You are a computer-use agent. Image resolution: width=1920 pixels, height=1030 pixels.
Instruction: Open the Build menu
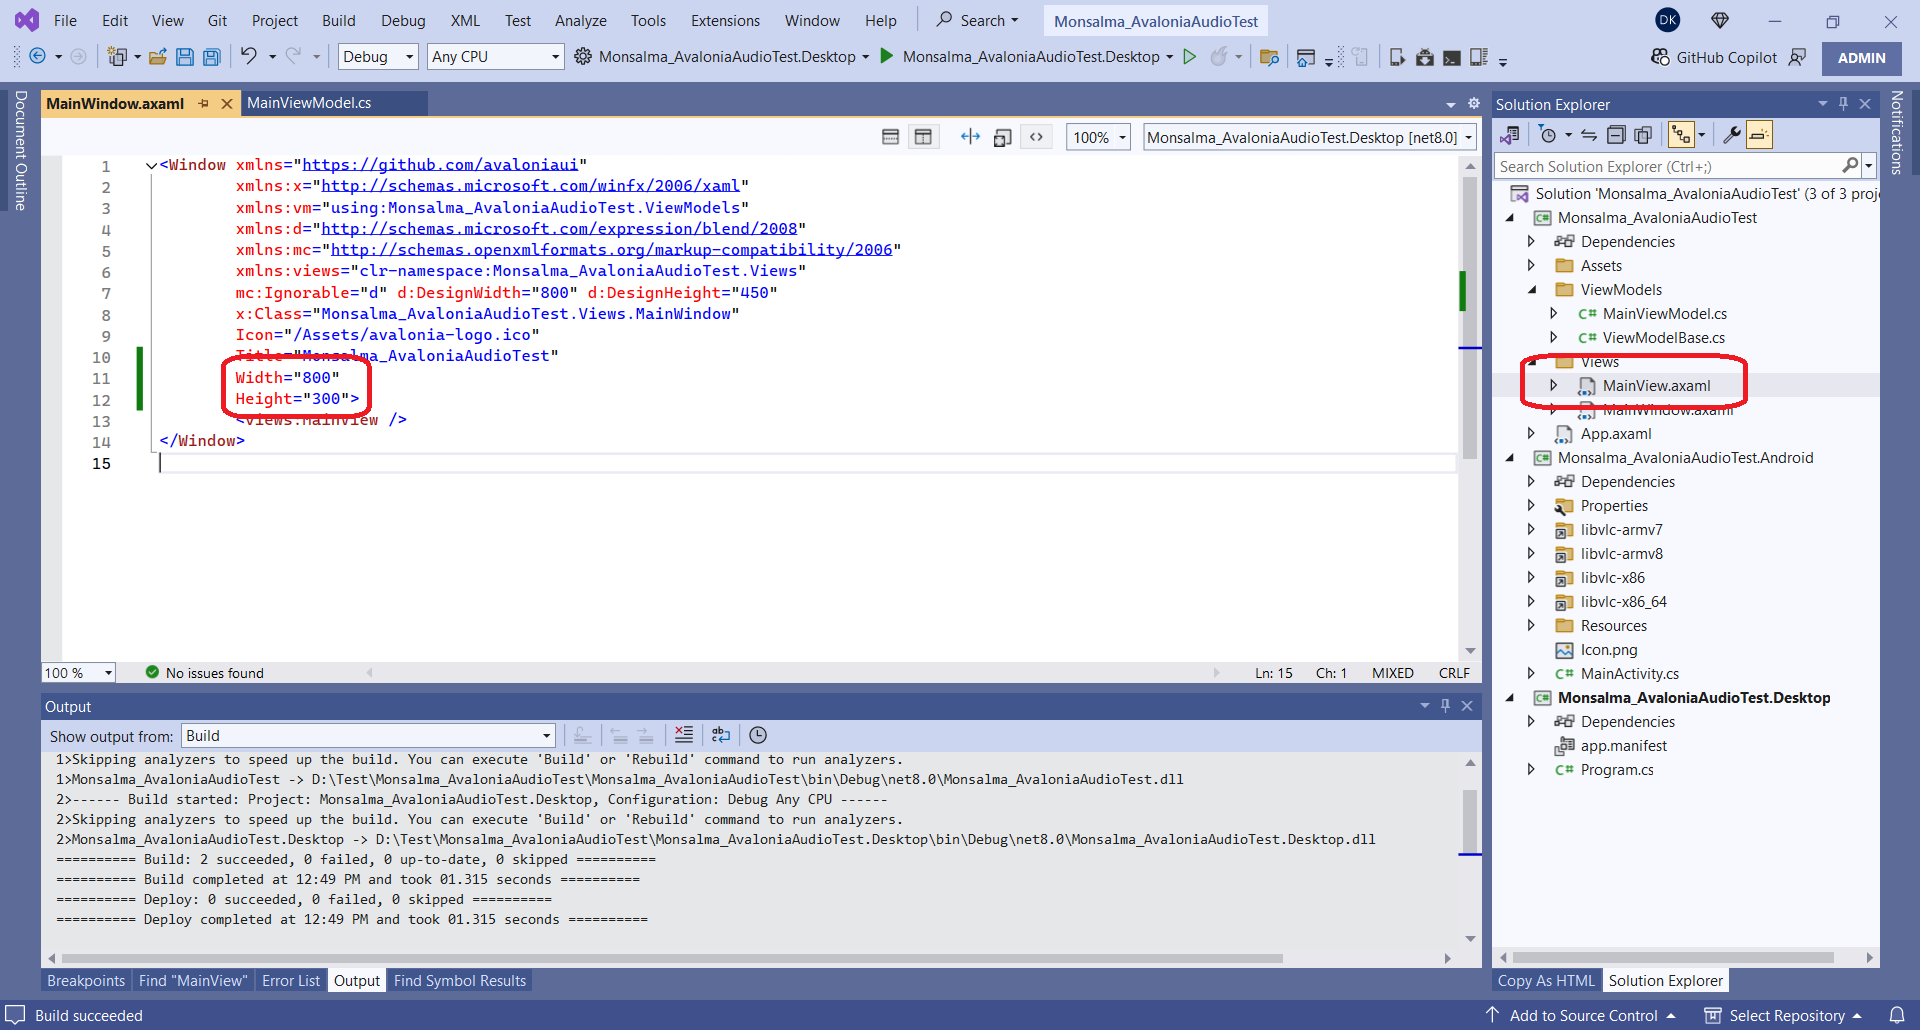(x=338, y=20)
